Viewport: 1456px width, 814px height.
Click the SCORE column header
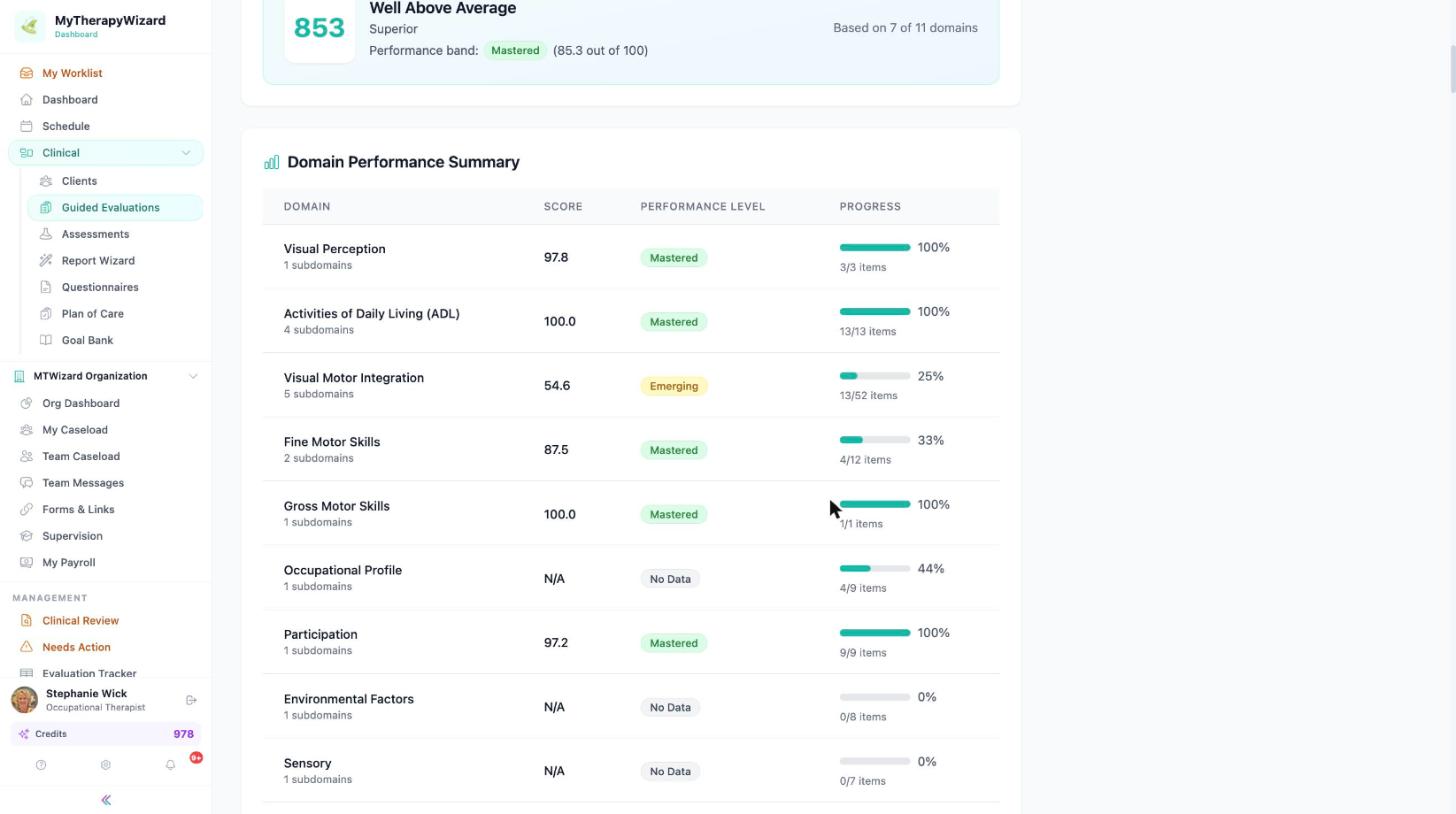(563, 206)
